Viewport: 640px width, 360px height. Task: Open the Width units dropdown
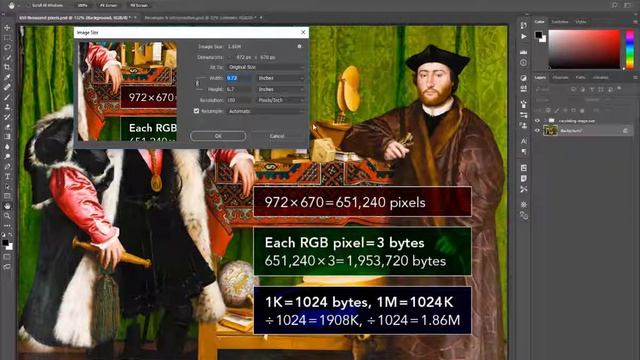click(x=281, y=78)
